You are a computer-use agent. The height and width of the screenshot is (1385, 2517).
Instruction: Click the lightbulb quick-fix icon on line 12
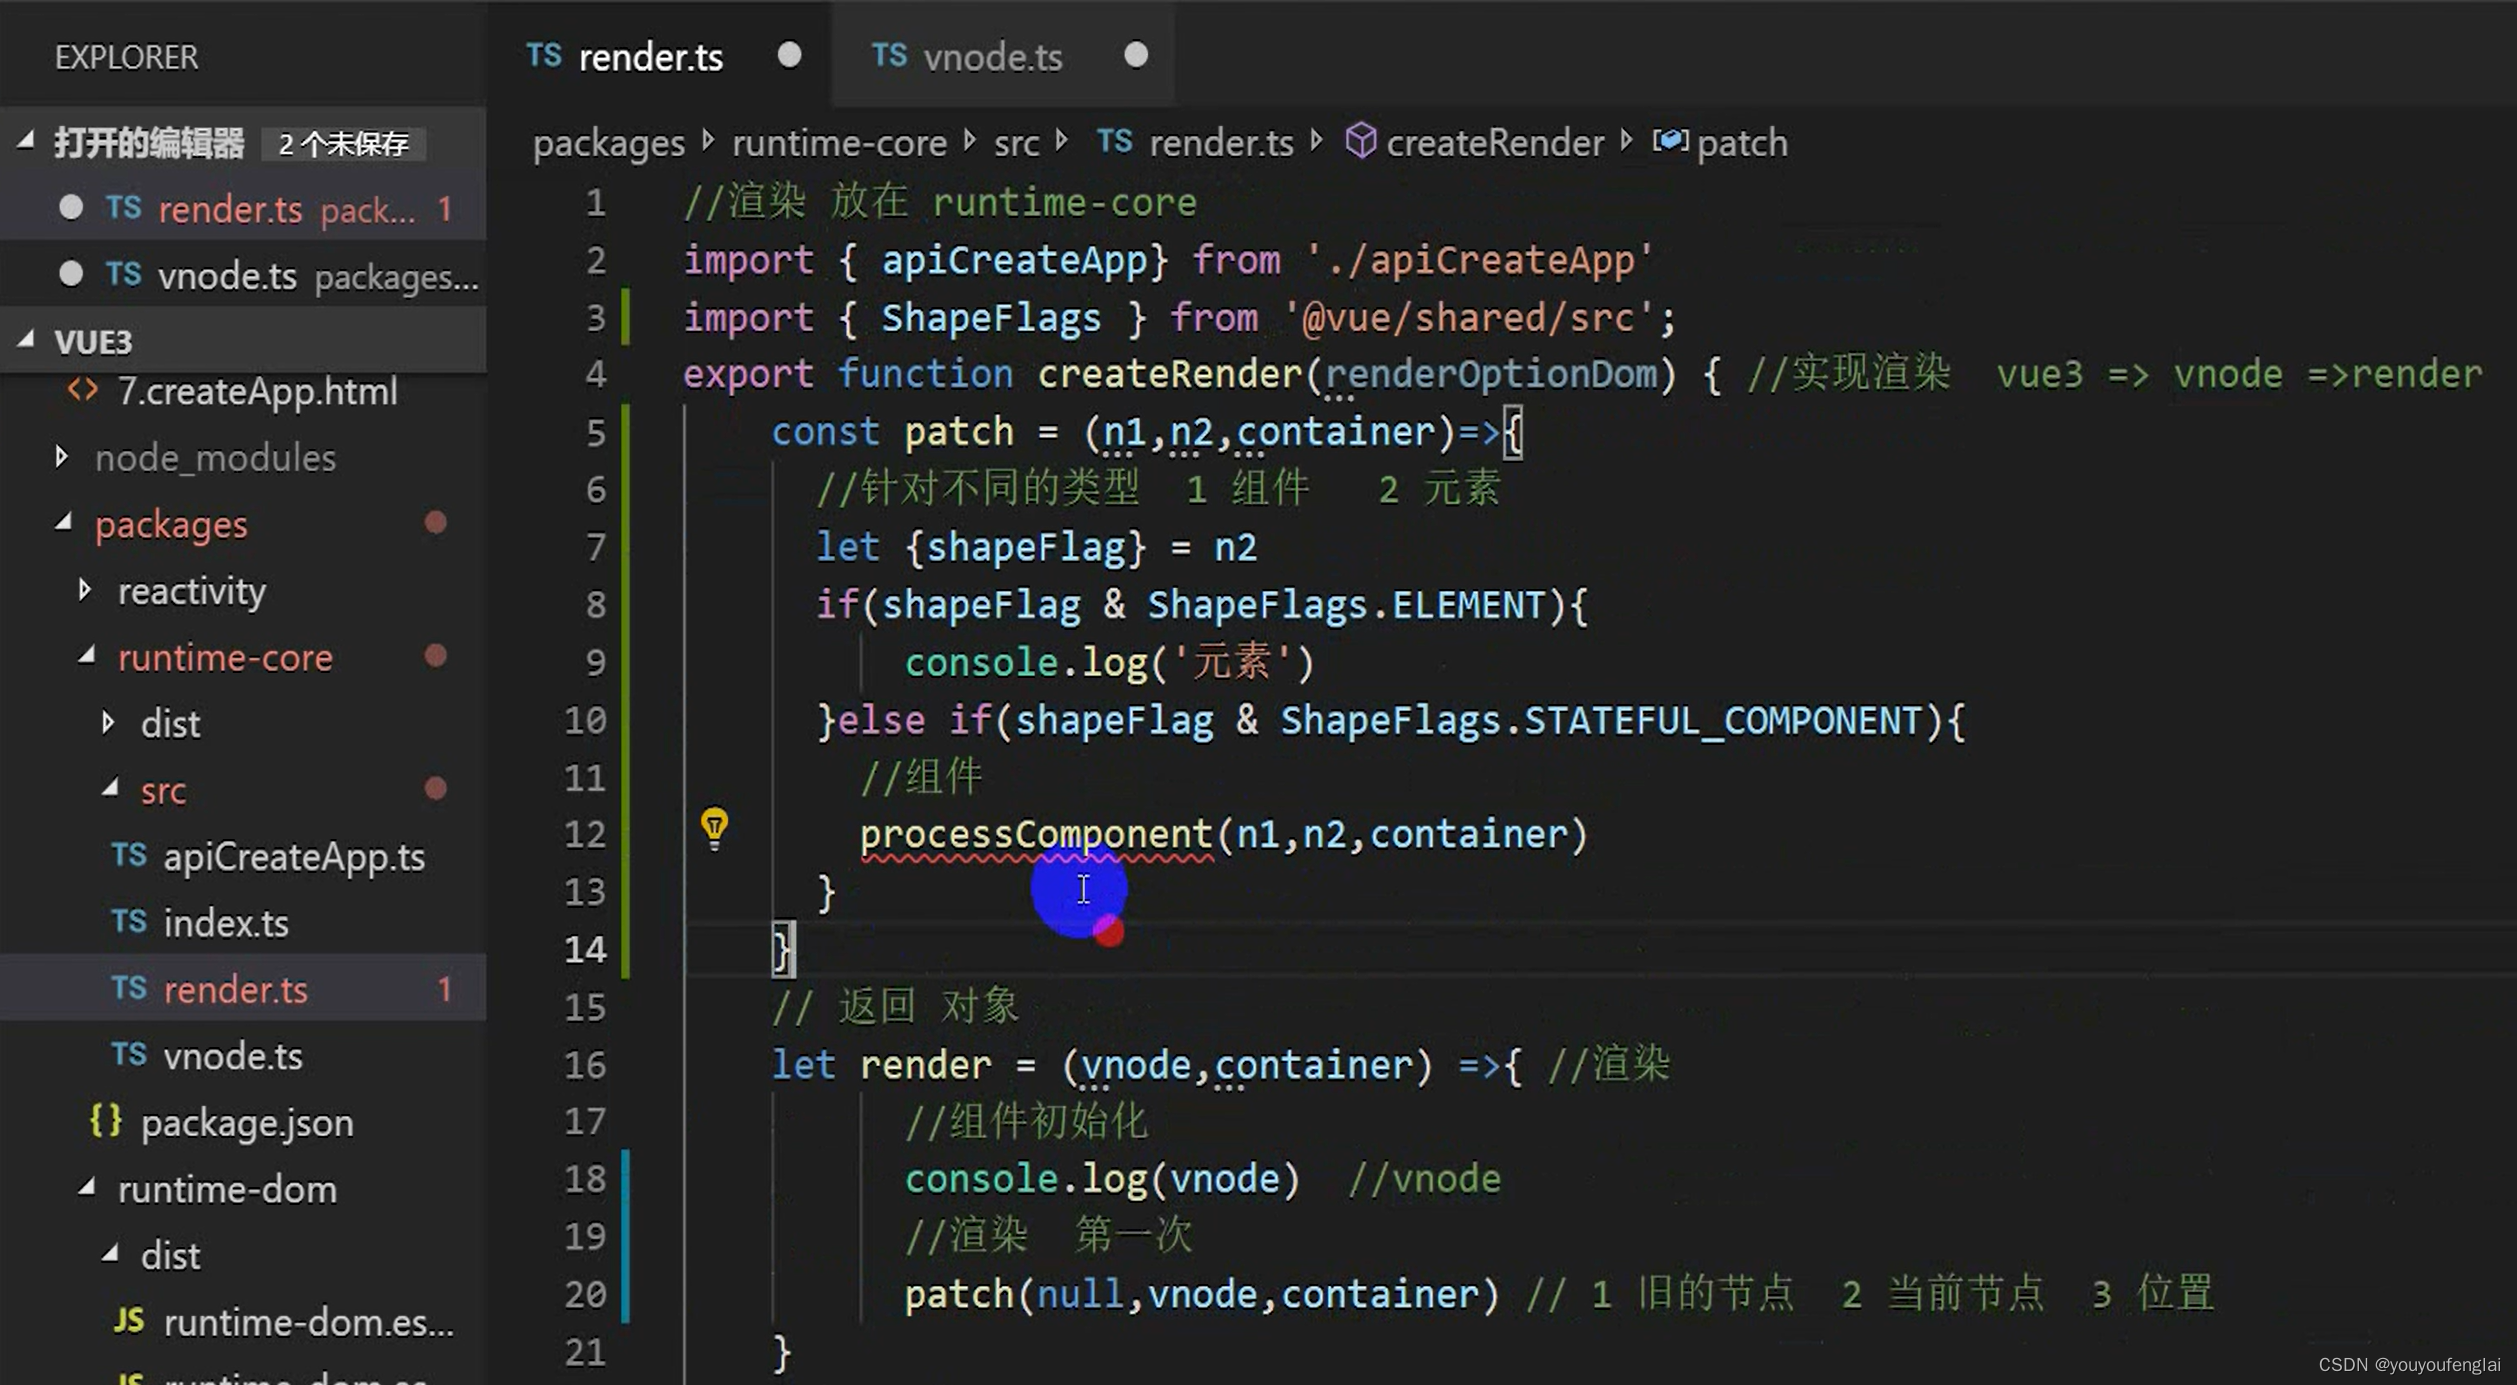point(714,829)
